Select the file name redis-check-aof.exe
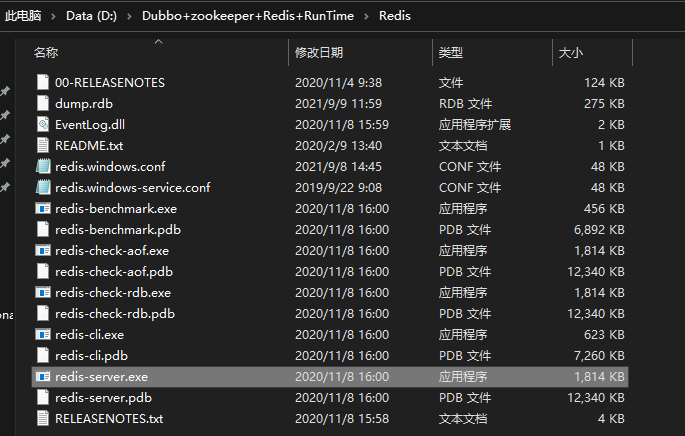The width and height of the screenshot is (685, 436). (x=112, y=251)
